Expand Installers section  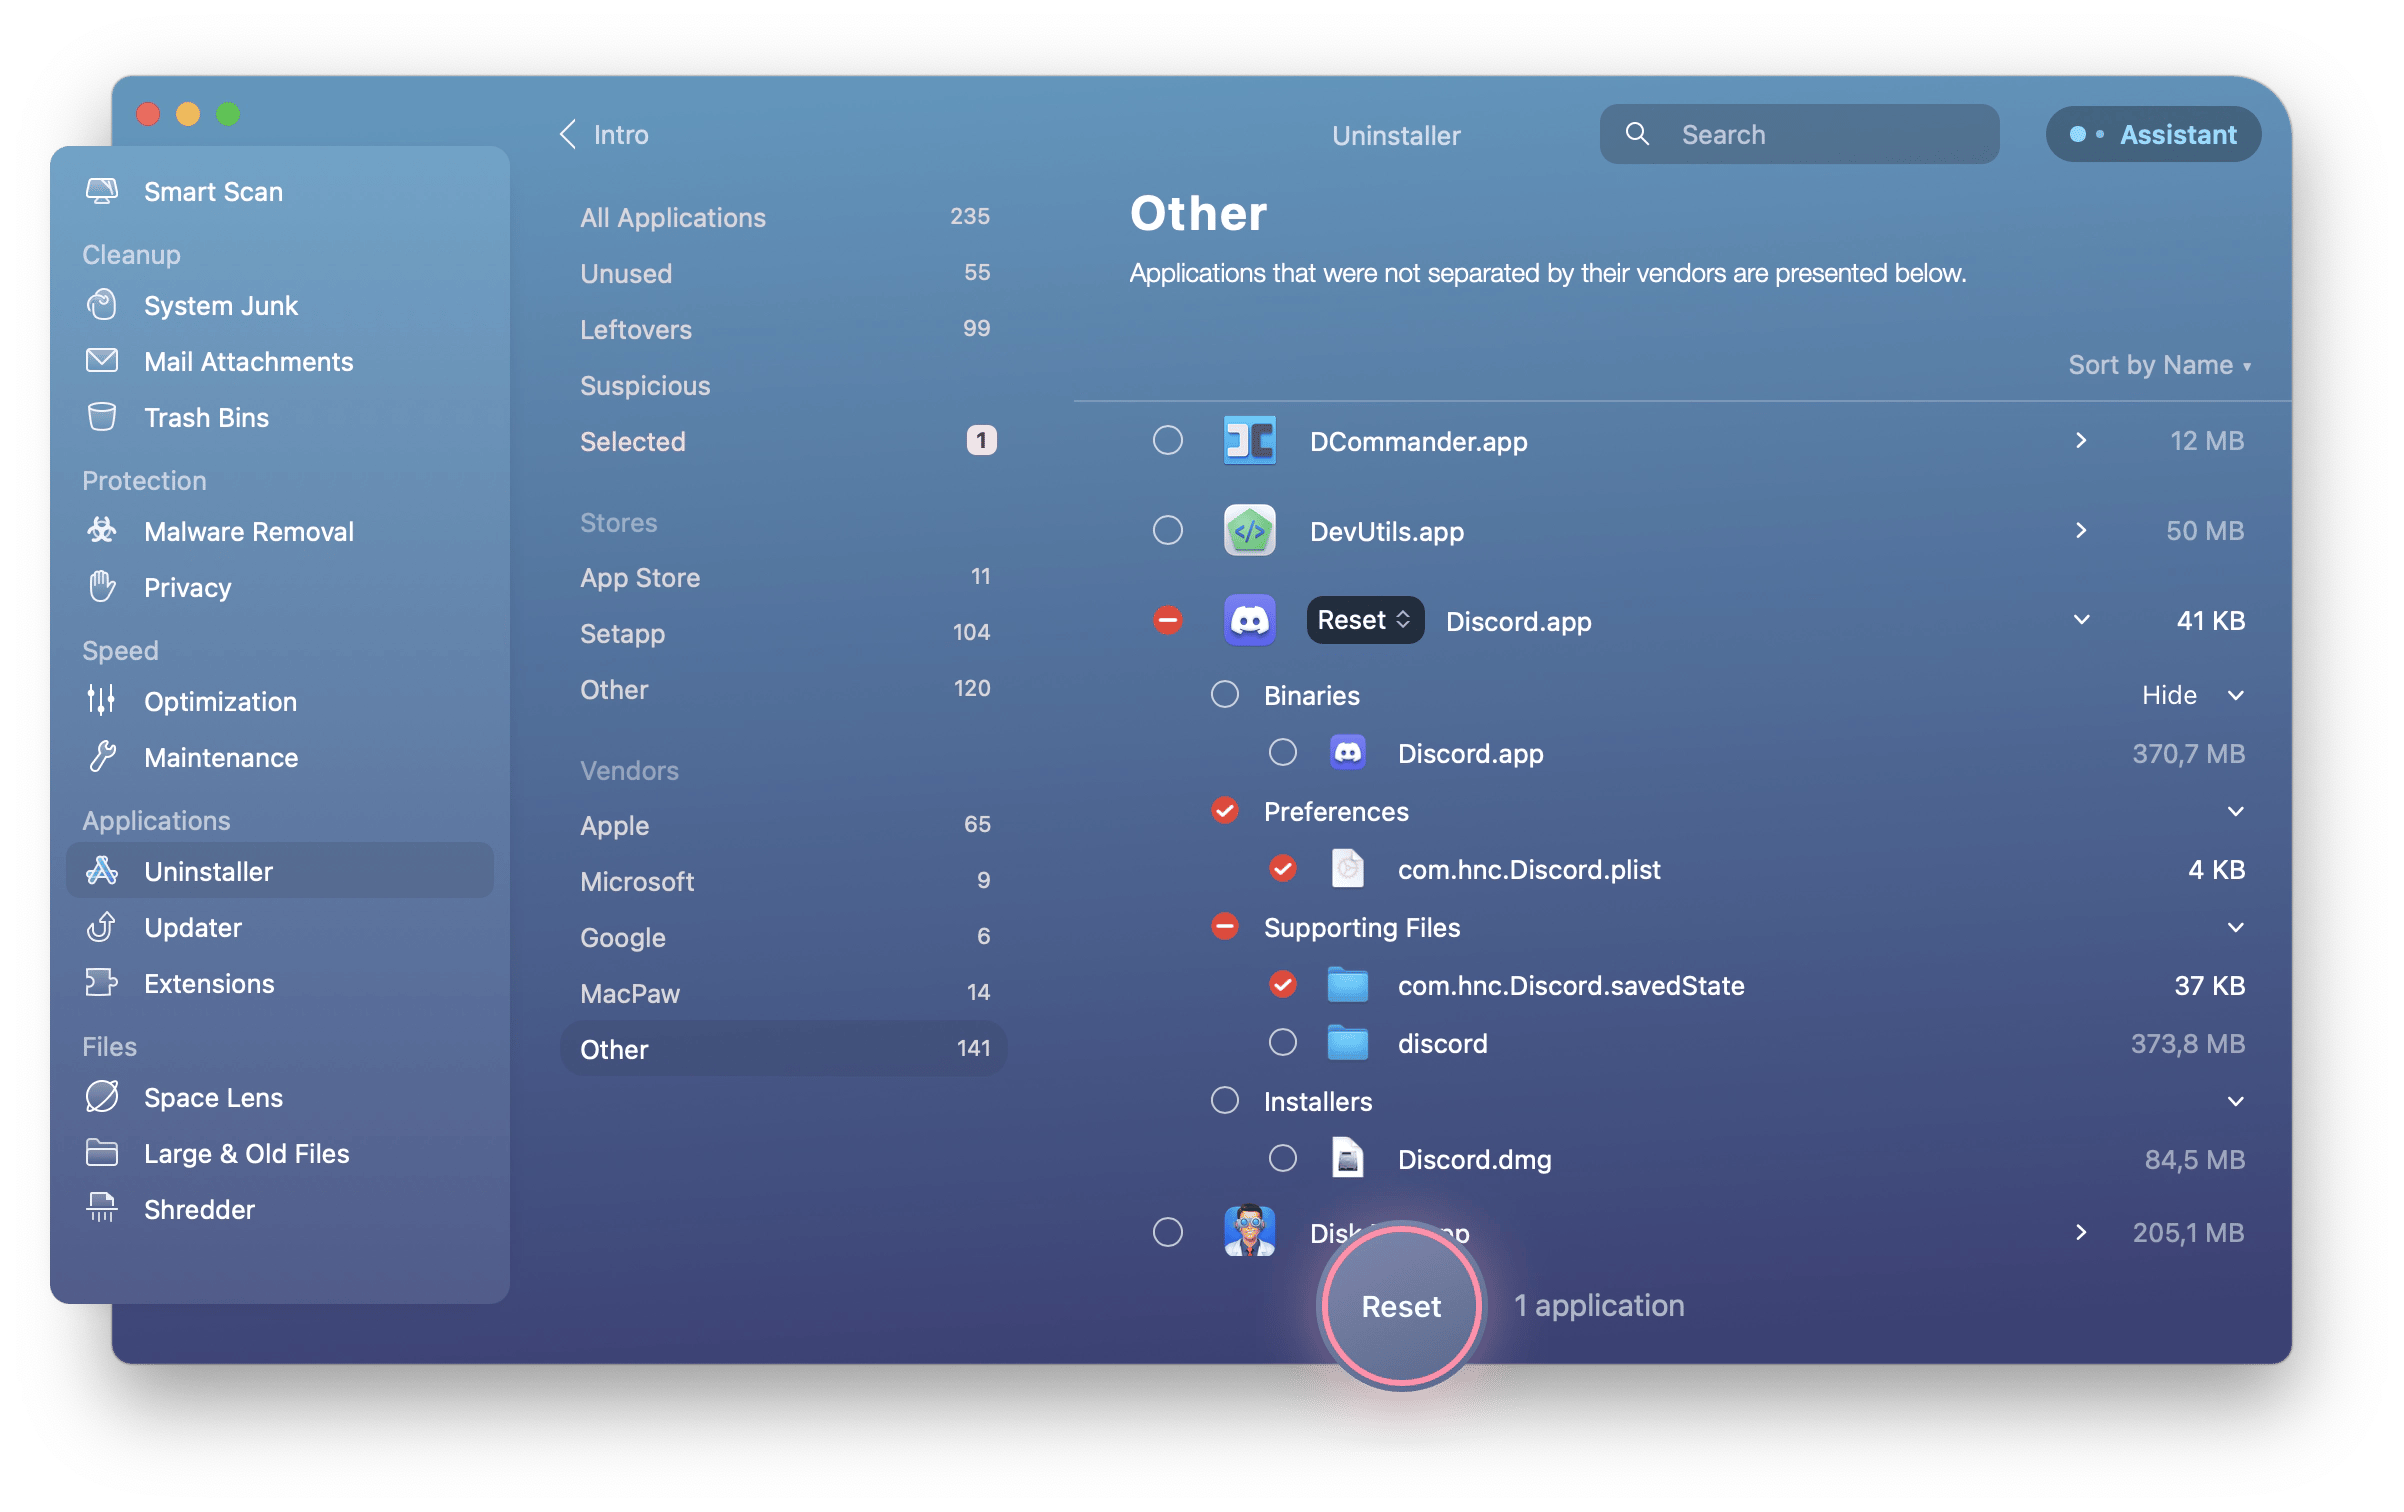coord(2235,1099)
